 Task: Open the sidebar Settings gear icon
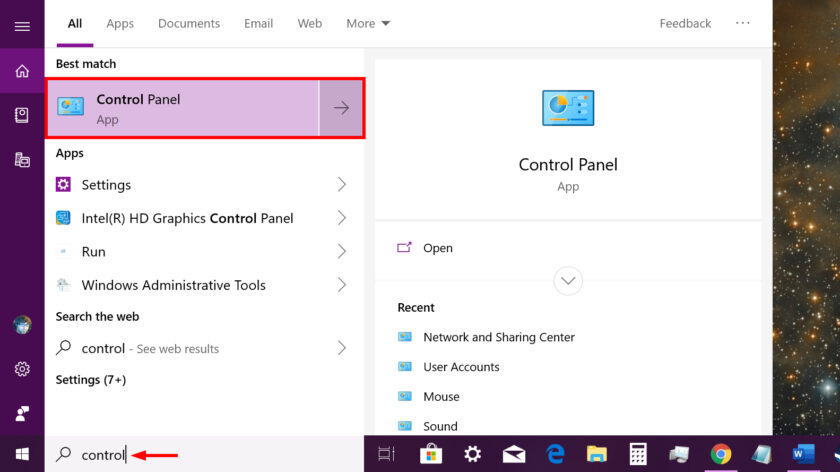[x=22, y=369]
